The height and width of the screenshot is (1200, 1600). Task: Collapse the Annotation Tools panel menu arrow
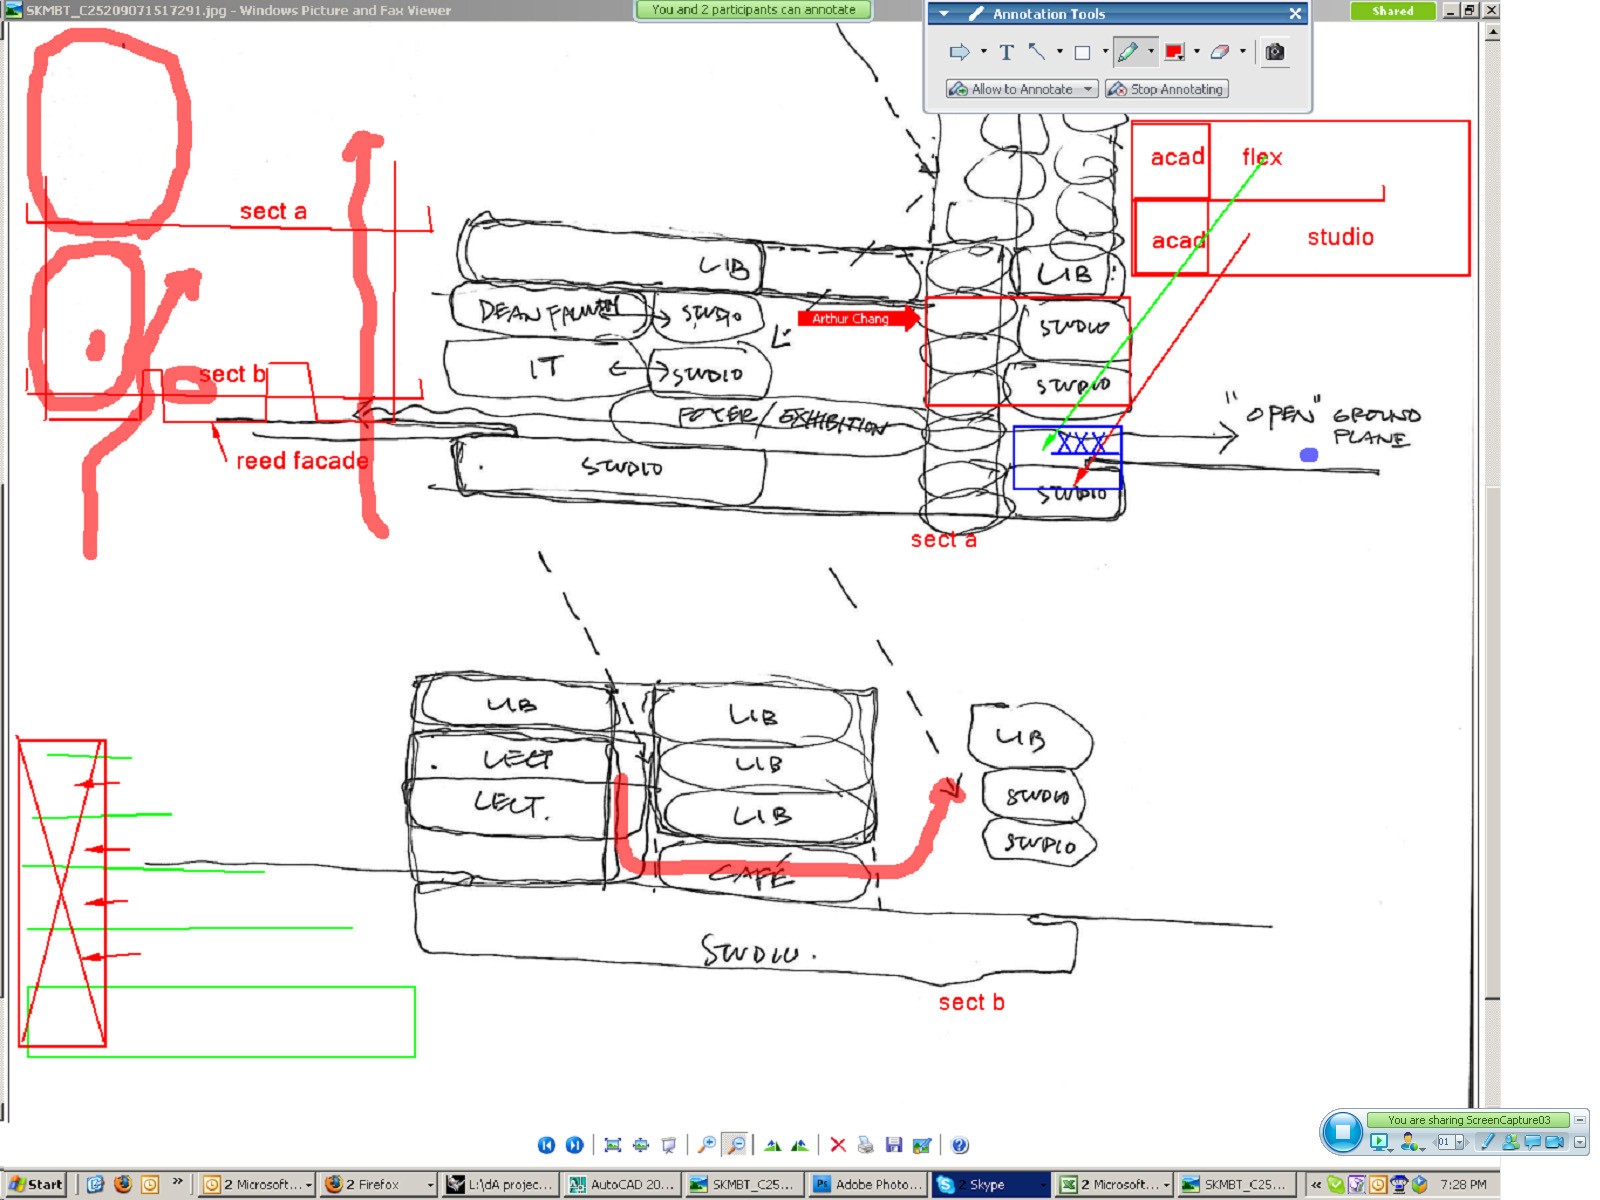pos(944,14)
